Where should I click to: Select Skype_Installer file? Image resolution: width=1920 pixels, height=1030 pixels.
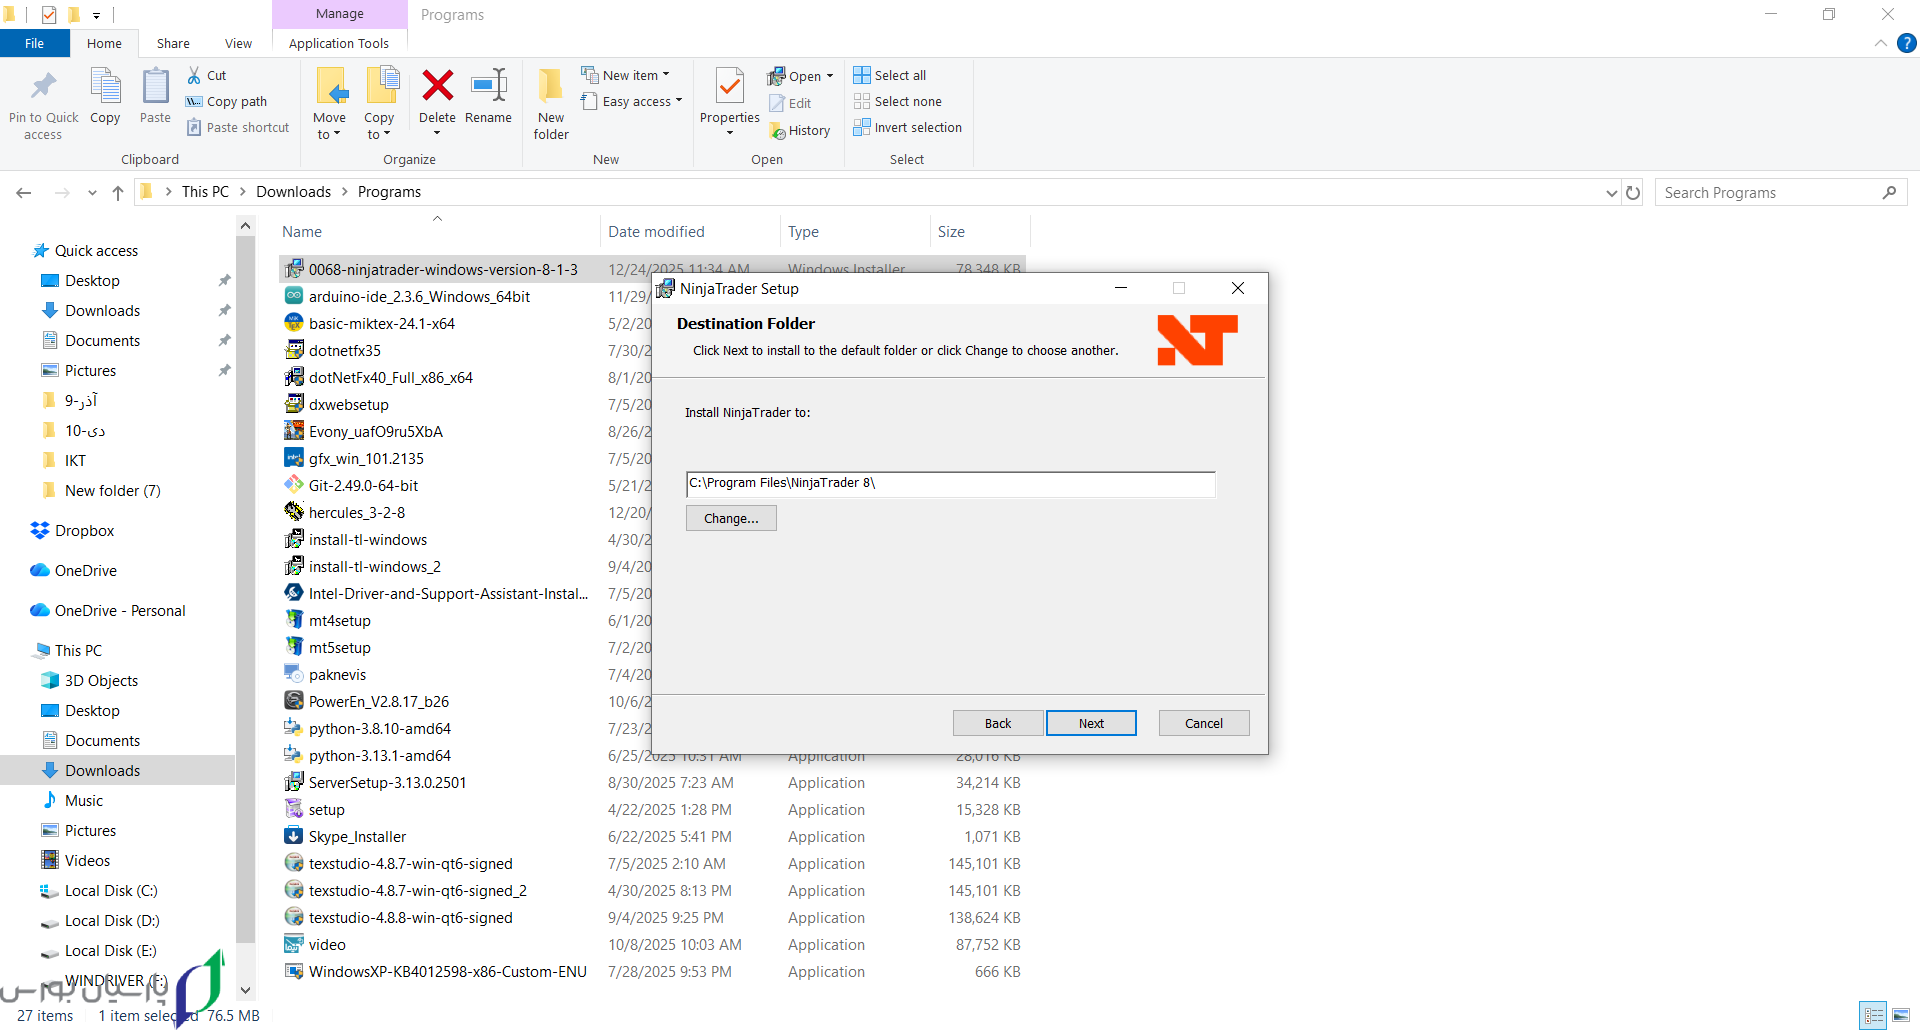coord(357,836)
